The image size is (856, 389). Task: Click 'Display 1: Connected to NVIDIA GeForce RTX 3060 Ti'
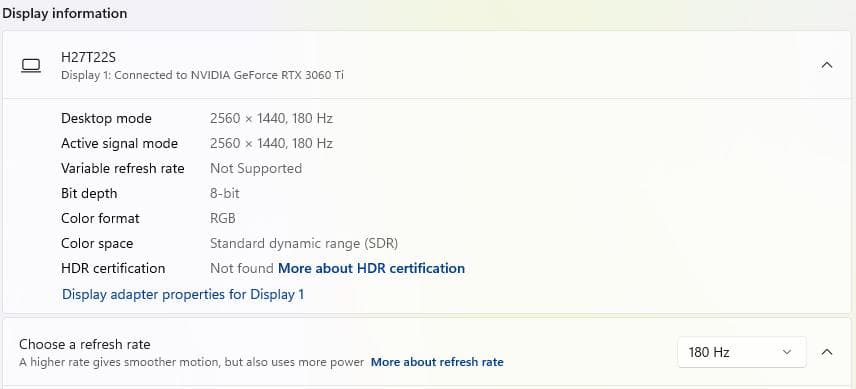(203, 75)
